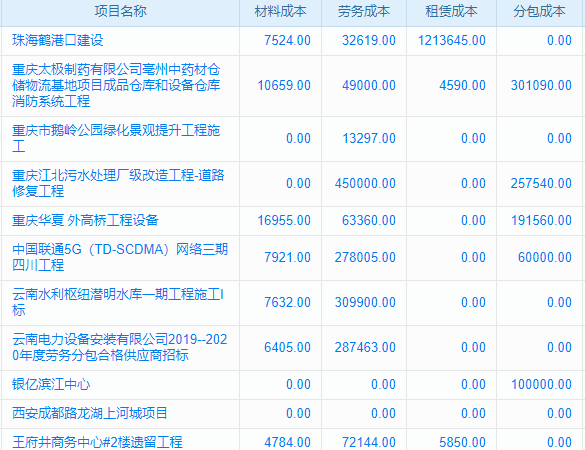
Task: Click the 项目名称 column header
Action: pyautogui.click(x=120, y=11)
